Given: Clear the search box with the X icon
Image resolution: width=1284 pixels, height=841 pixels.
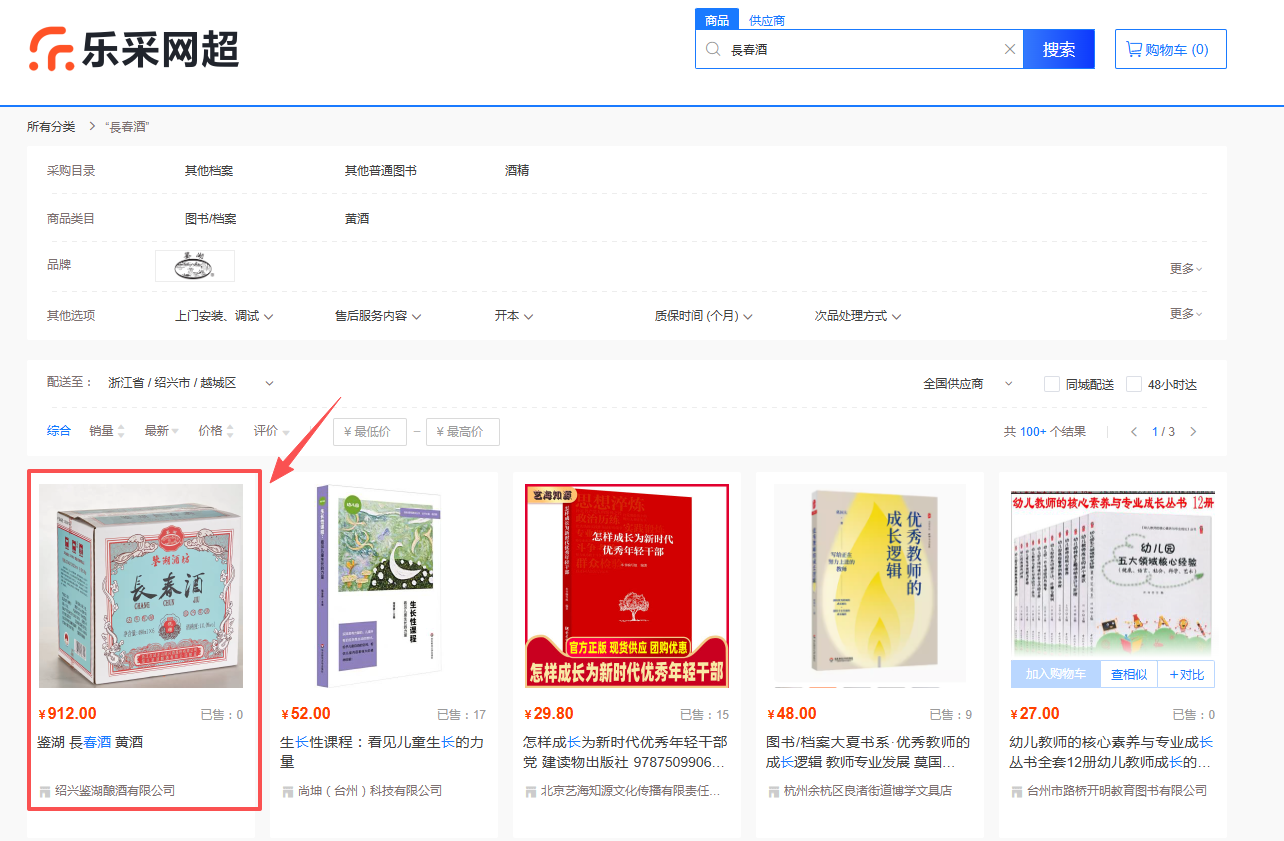Looking at the screenshot, I should (x=1009, y=49).
